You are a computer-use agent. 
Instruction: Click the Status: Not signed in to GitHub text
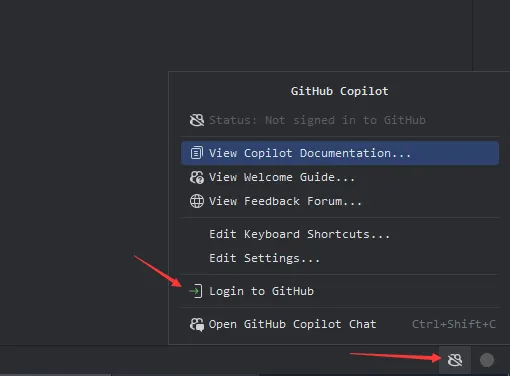317,120
